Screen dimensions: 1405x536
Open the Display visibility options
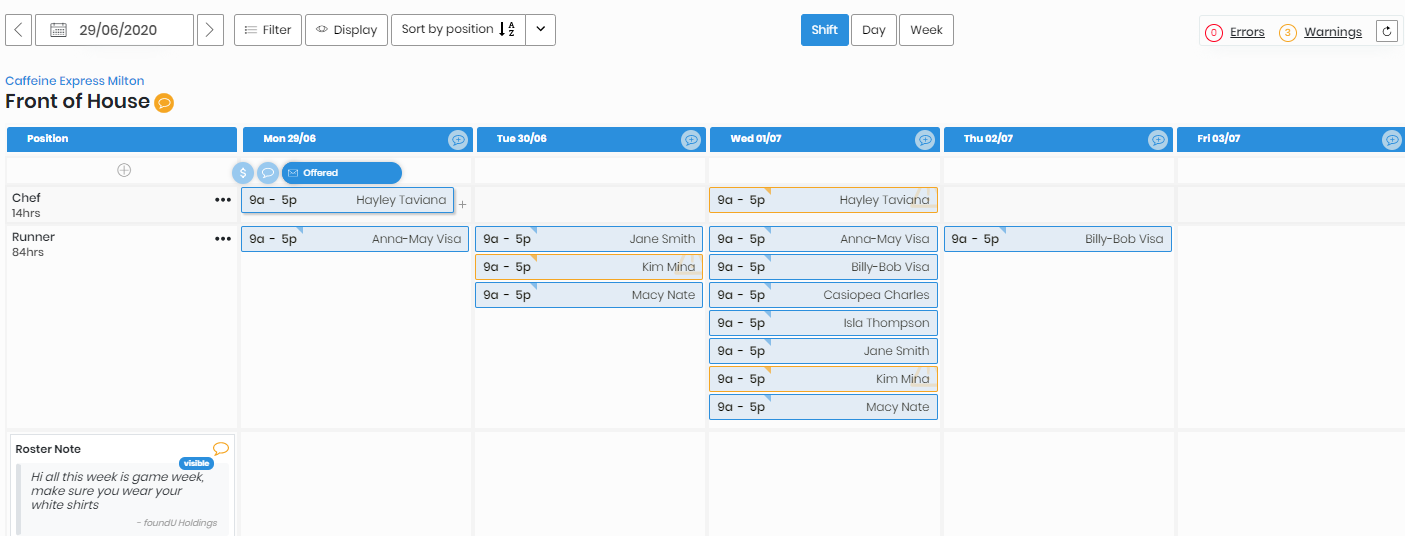pyautogui.click(x=346, y=30)
